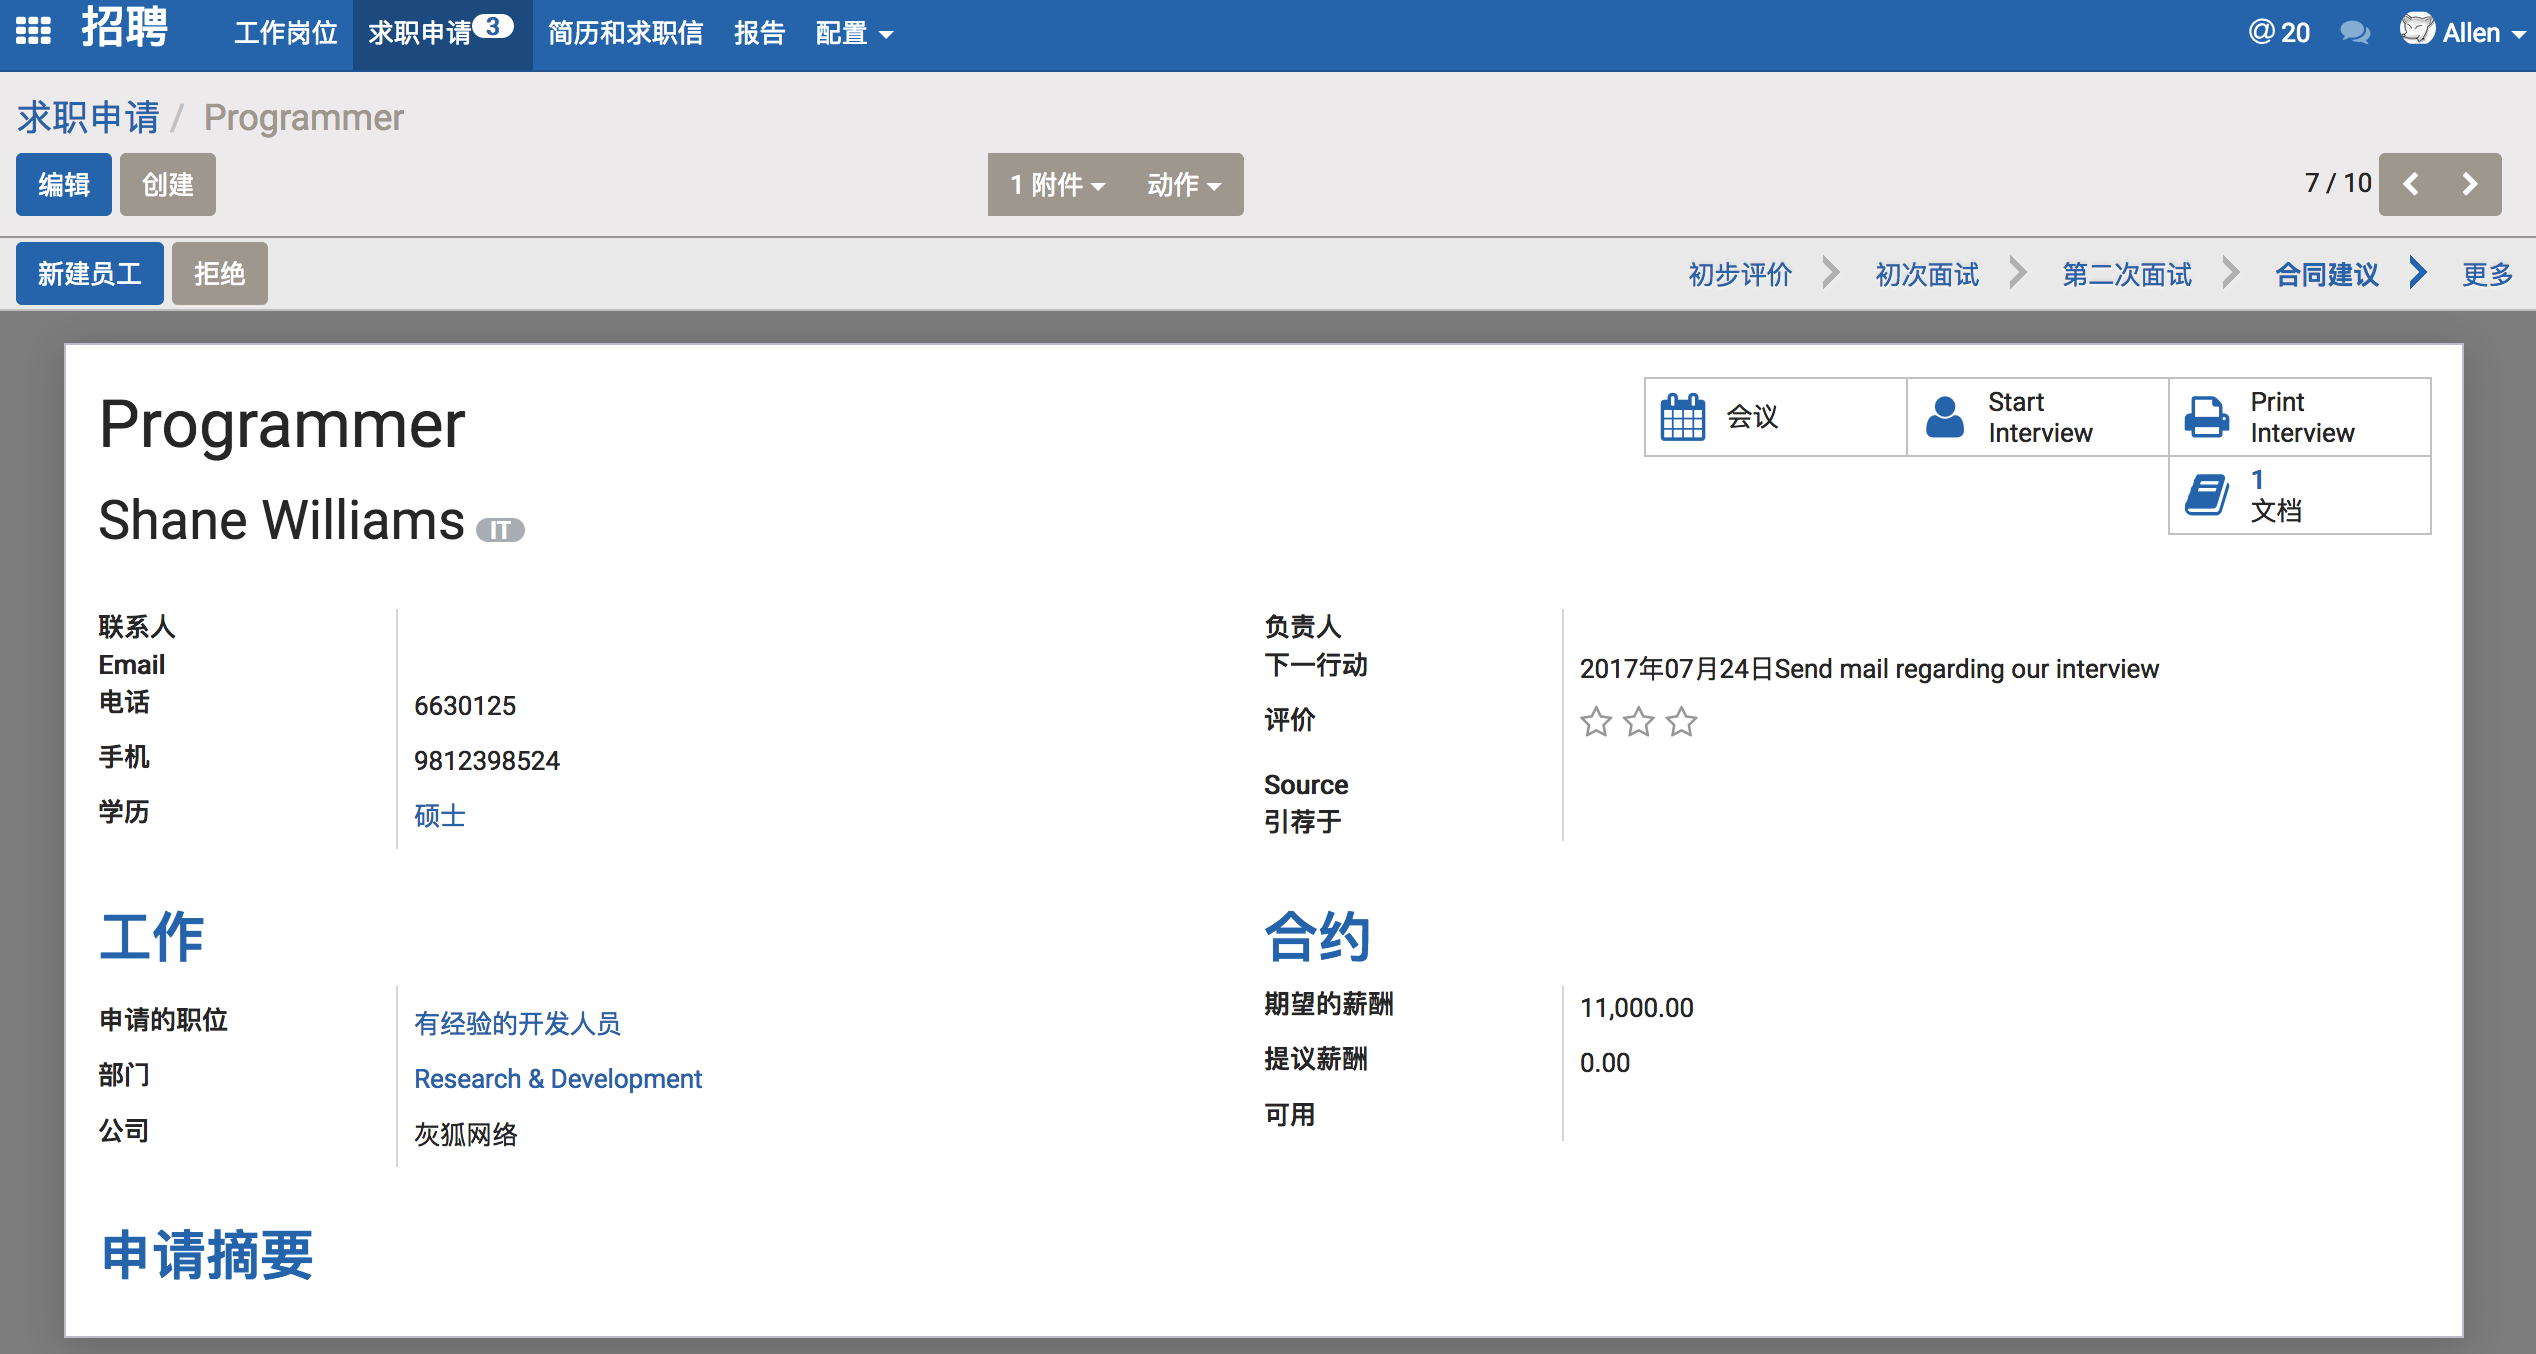Open the documents book icon
Image resolution: width=2536 pixels, height=1354 pixels.
[2206, 495]
